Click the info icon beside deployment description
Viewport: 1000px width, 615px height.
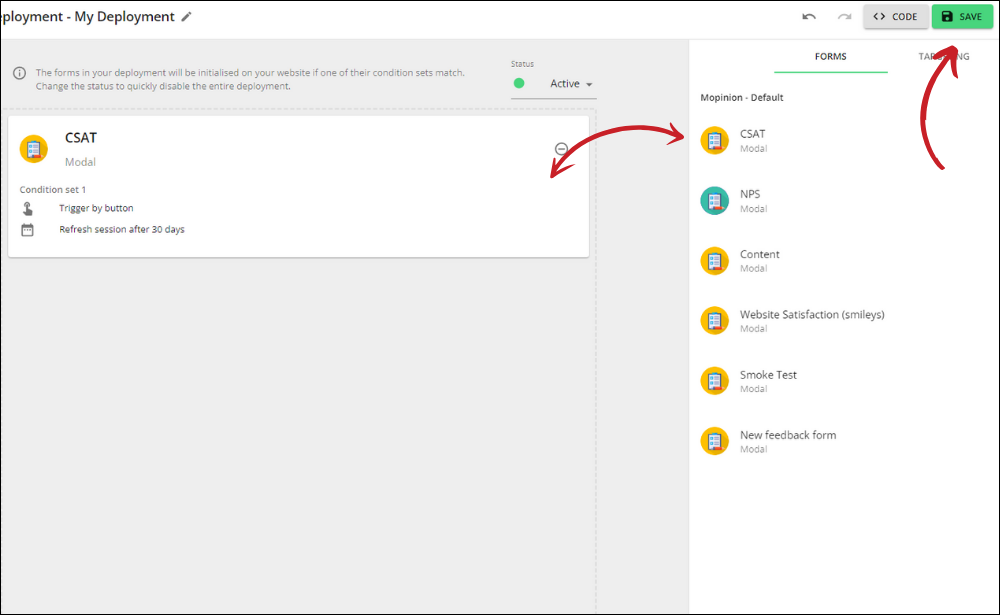19,73
